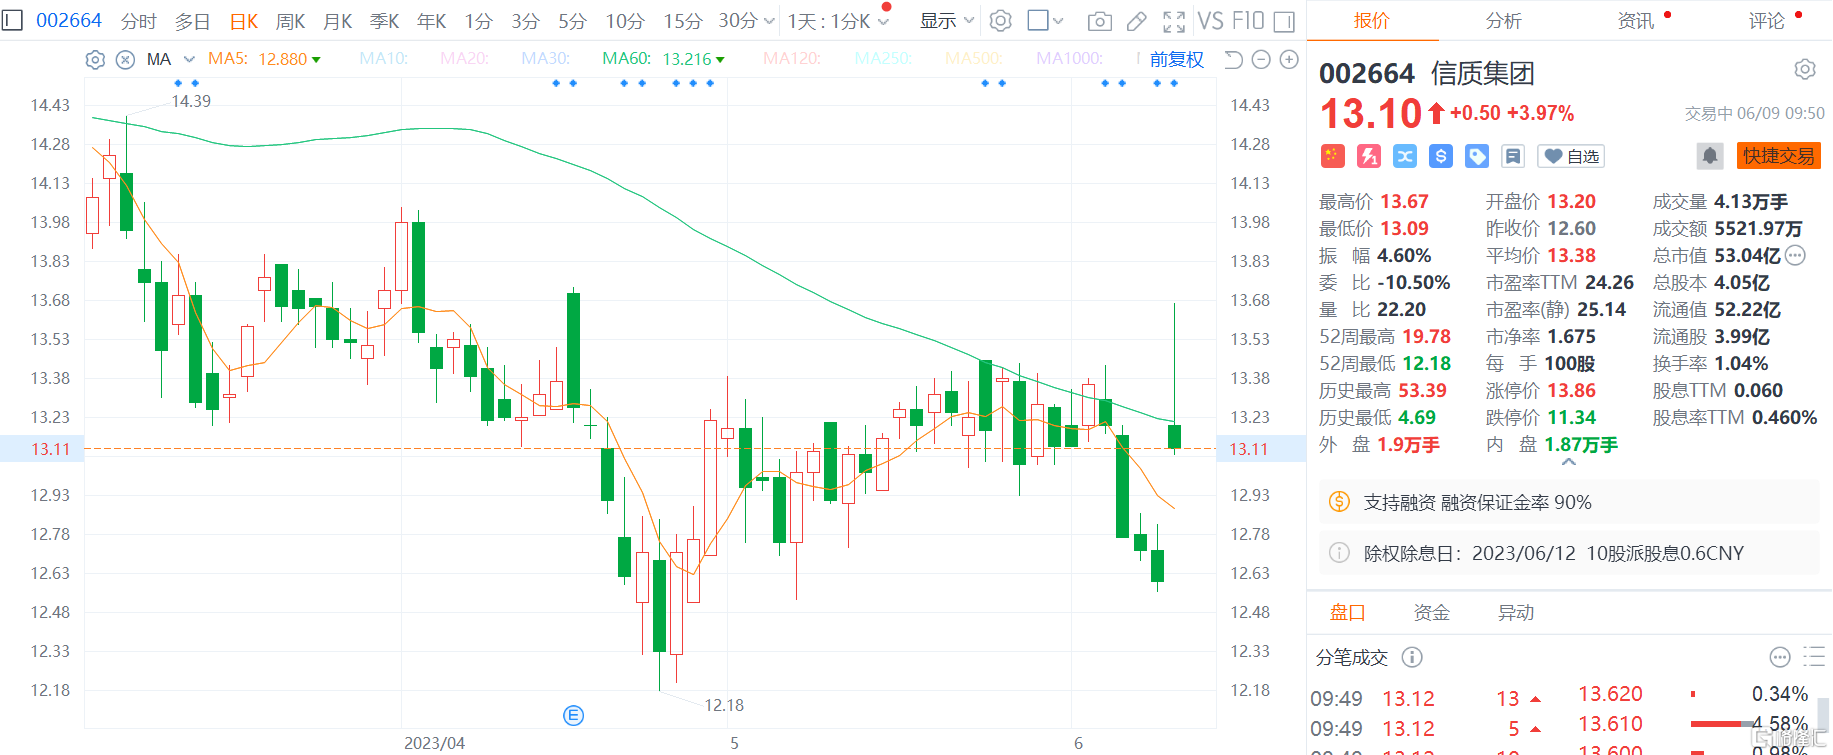This screenshot has height=755, width=1833.
Task: Open quote panel settings gear
Action: [1805, 69]
